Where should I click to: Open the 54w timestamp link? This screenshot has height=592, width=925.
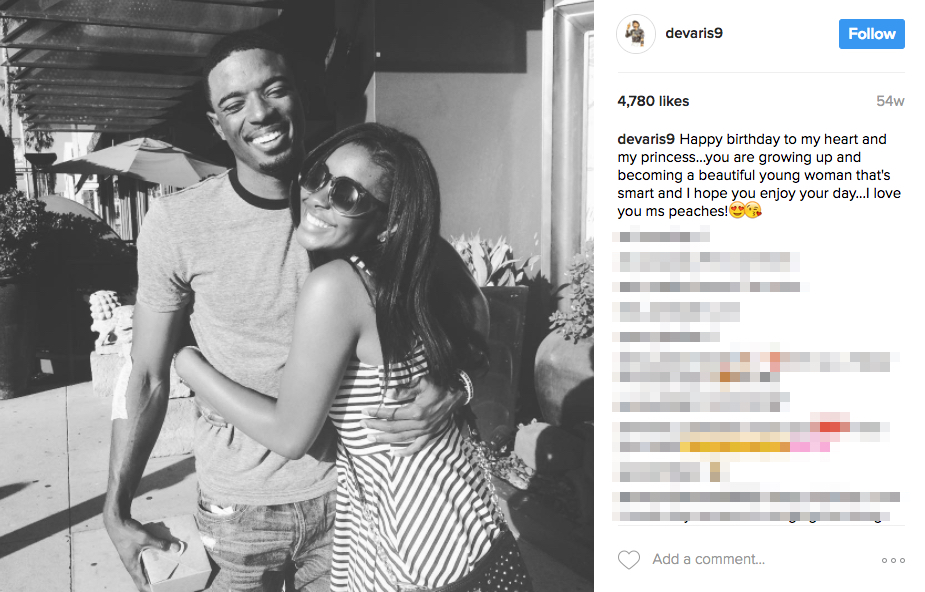[890, 101]
